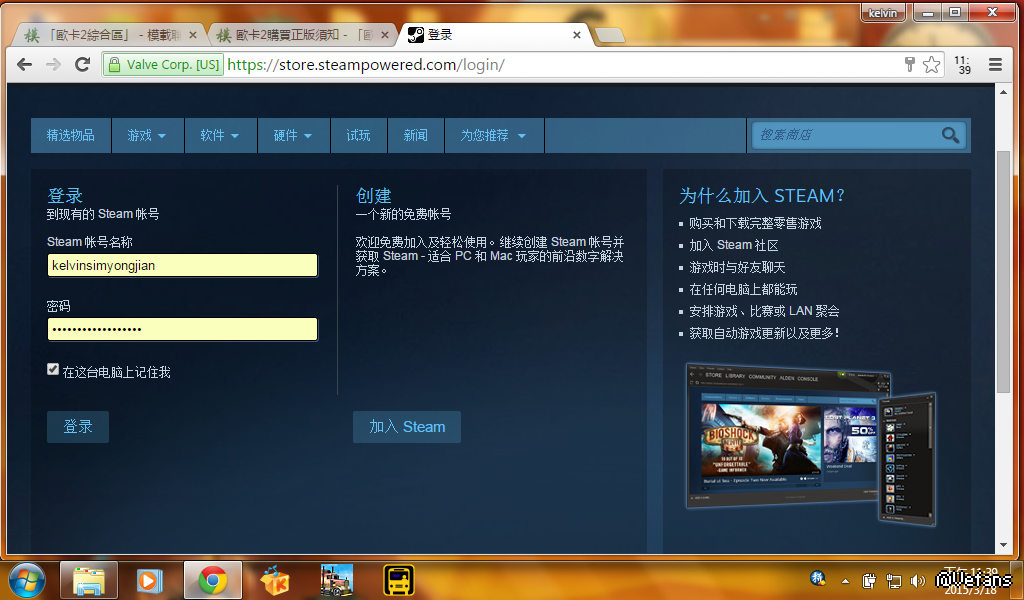Click the 安排游戏、比赛或 LAN 聚会 text
This screenshot has height=600, width=1024.
click(764, 311)
